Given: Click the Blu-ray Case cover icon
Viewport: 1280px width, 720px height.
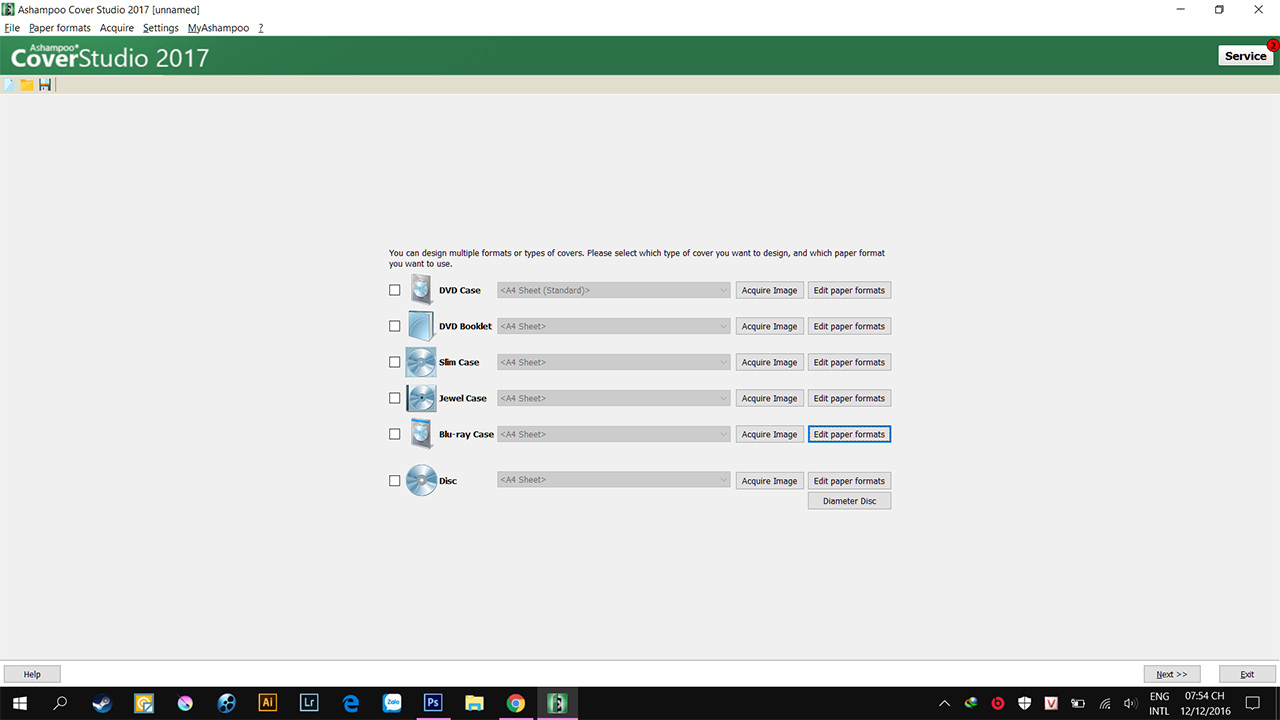Looking at the screenshot, I should pos(421,434).
